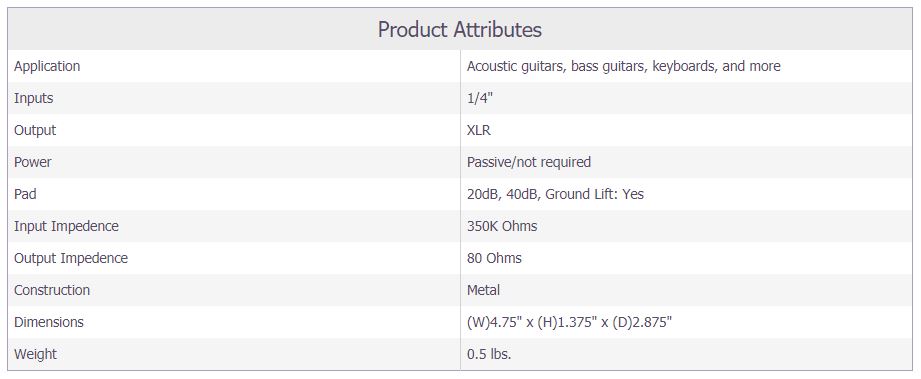
Task: Select the Inputs row label
Action: pos(33,98)
